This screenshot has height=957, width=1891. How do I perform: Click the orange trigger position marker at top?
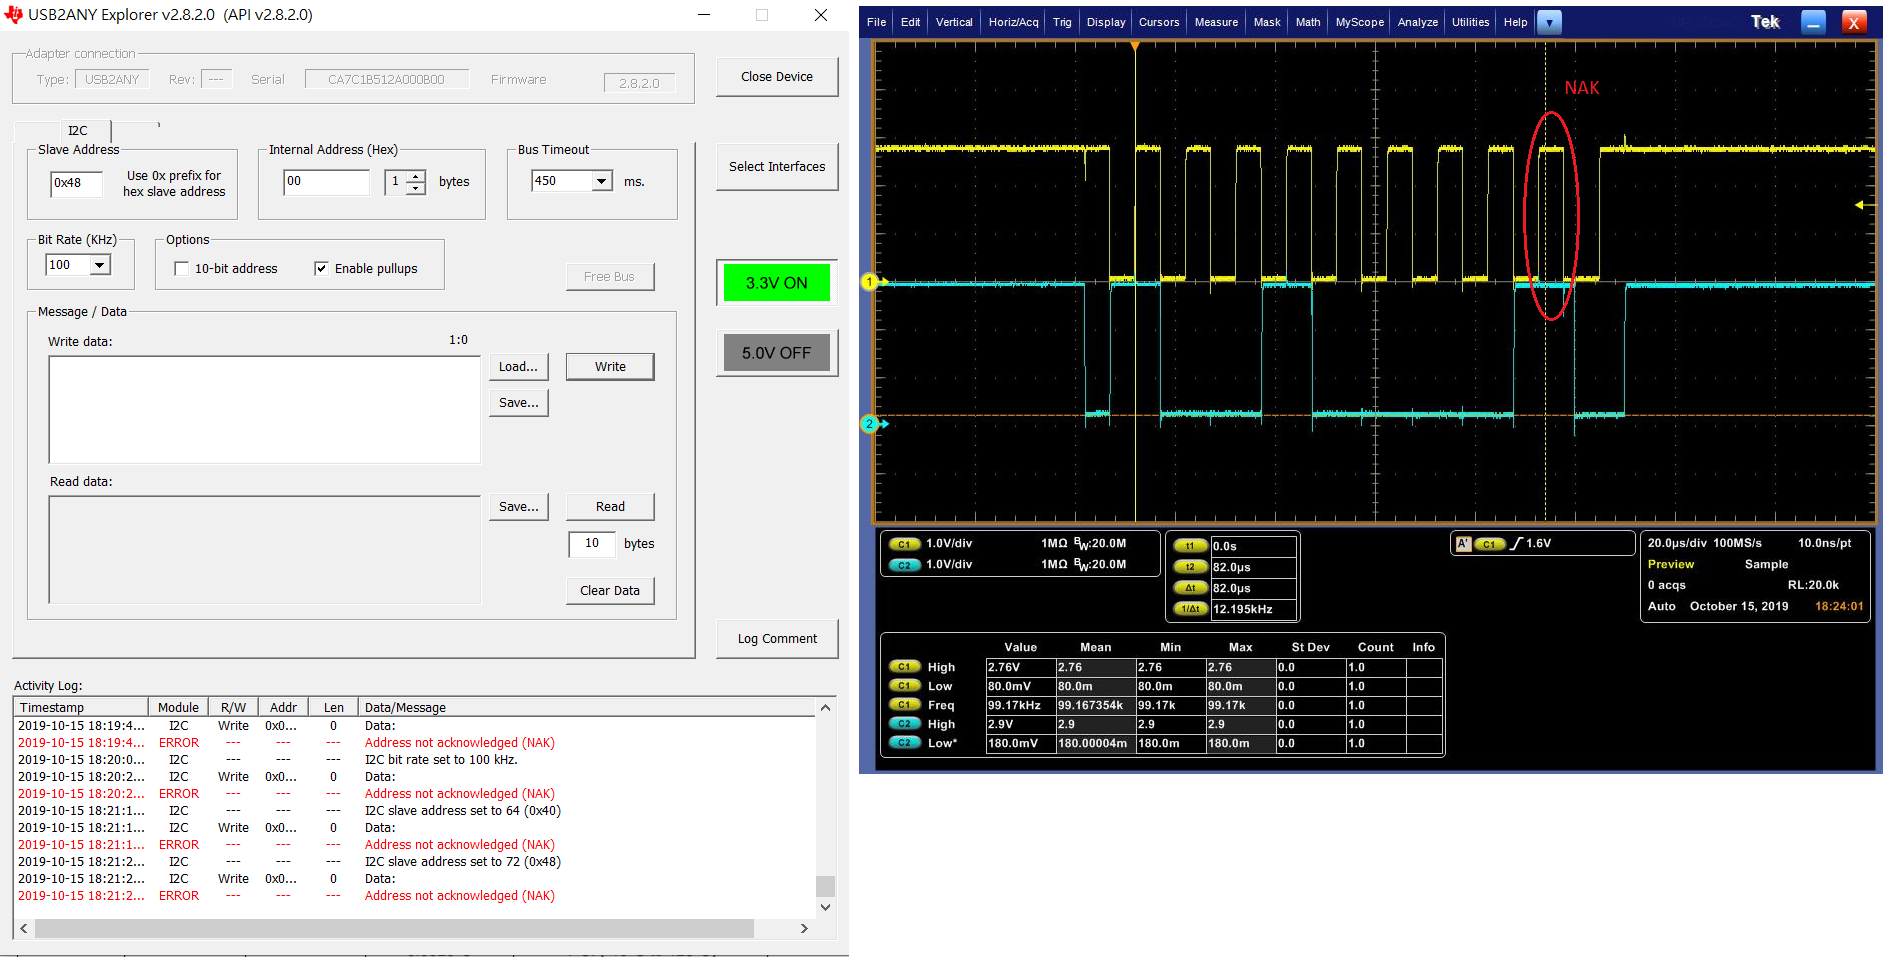coord(1135,46)
